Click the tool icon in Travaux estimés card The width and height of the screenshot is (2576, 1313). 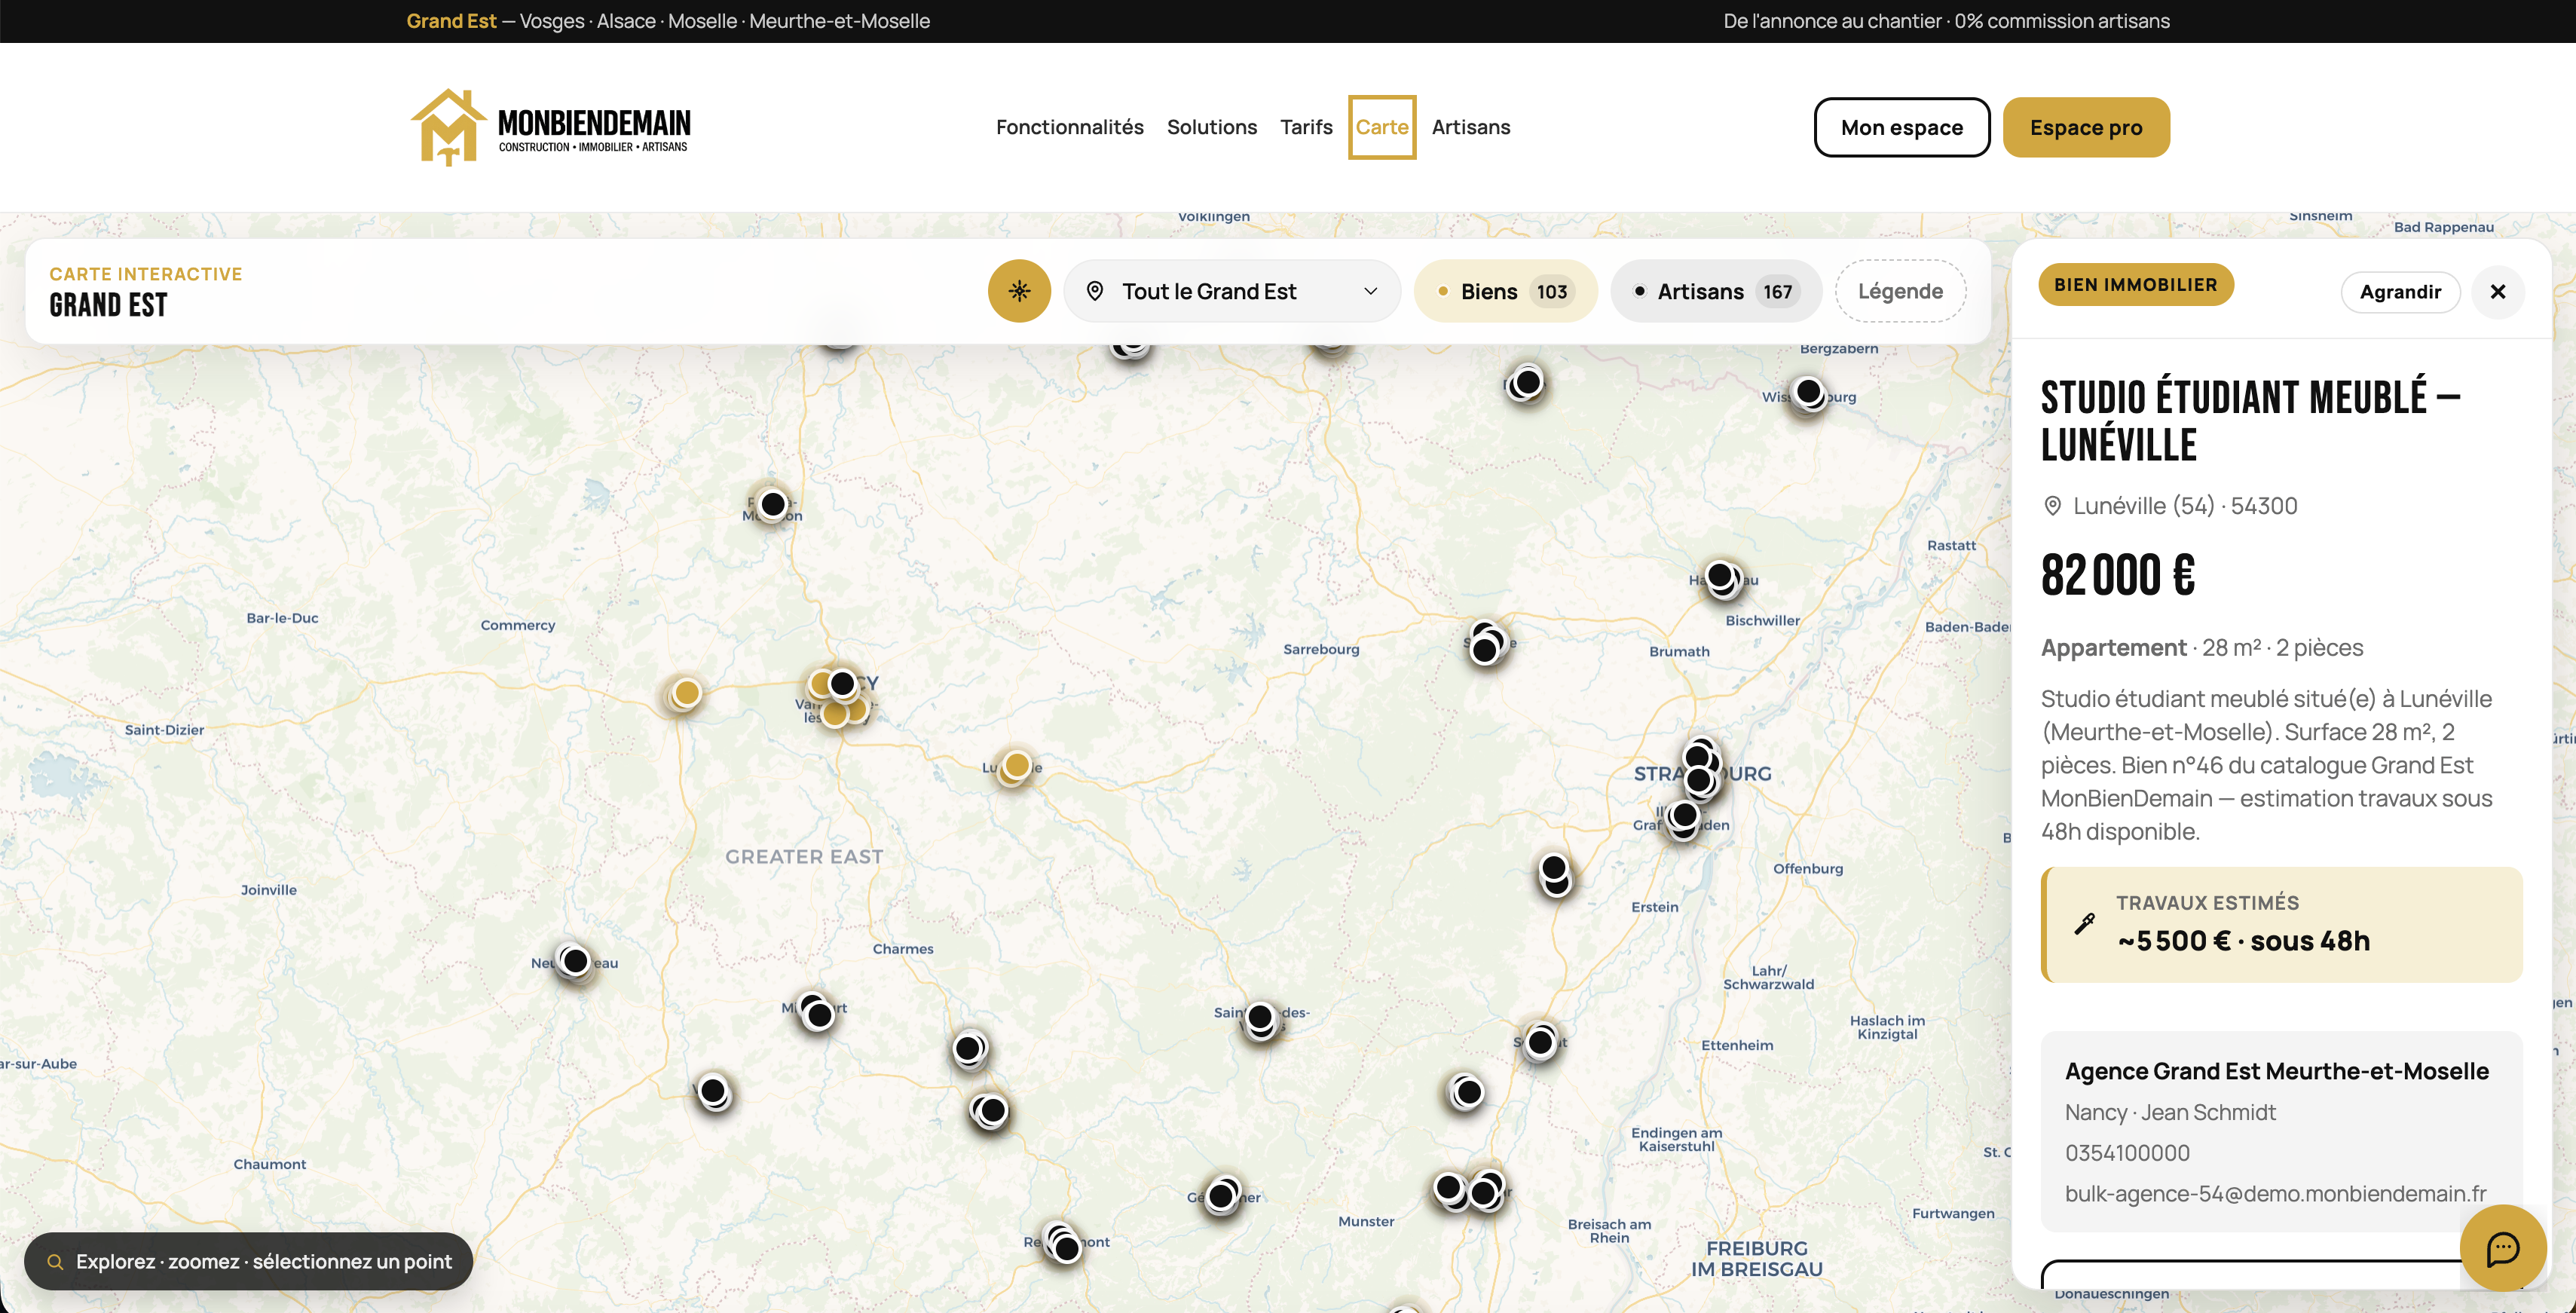pos(2084,924)
